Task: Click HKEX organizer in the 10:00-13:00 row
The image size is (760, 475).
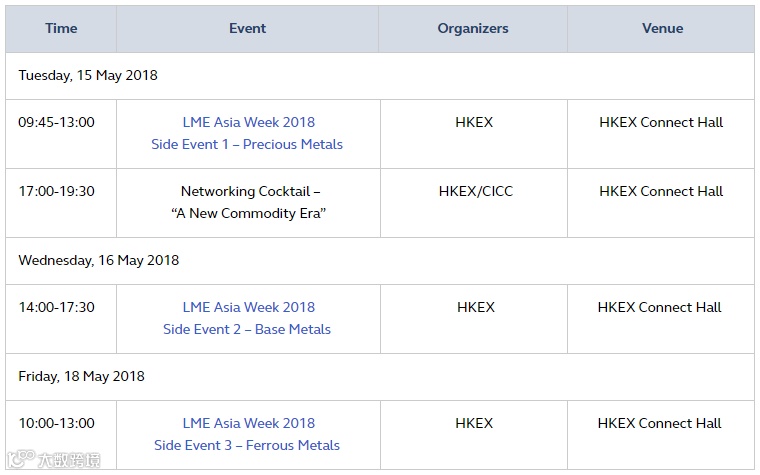Action: pos(474,423)
